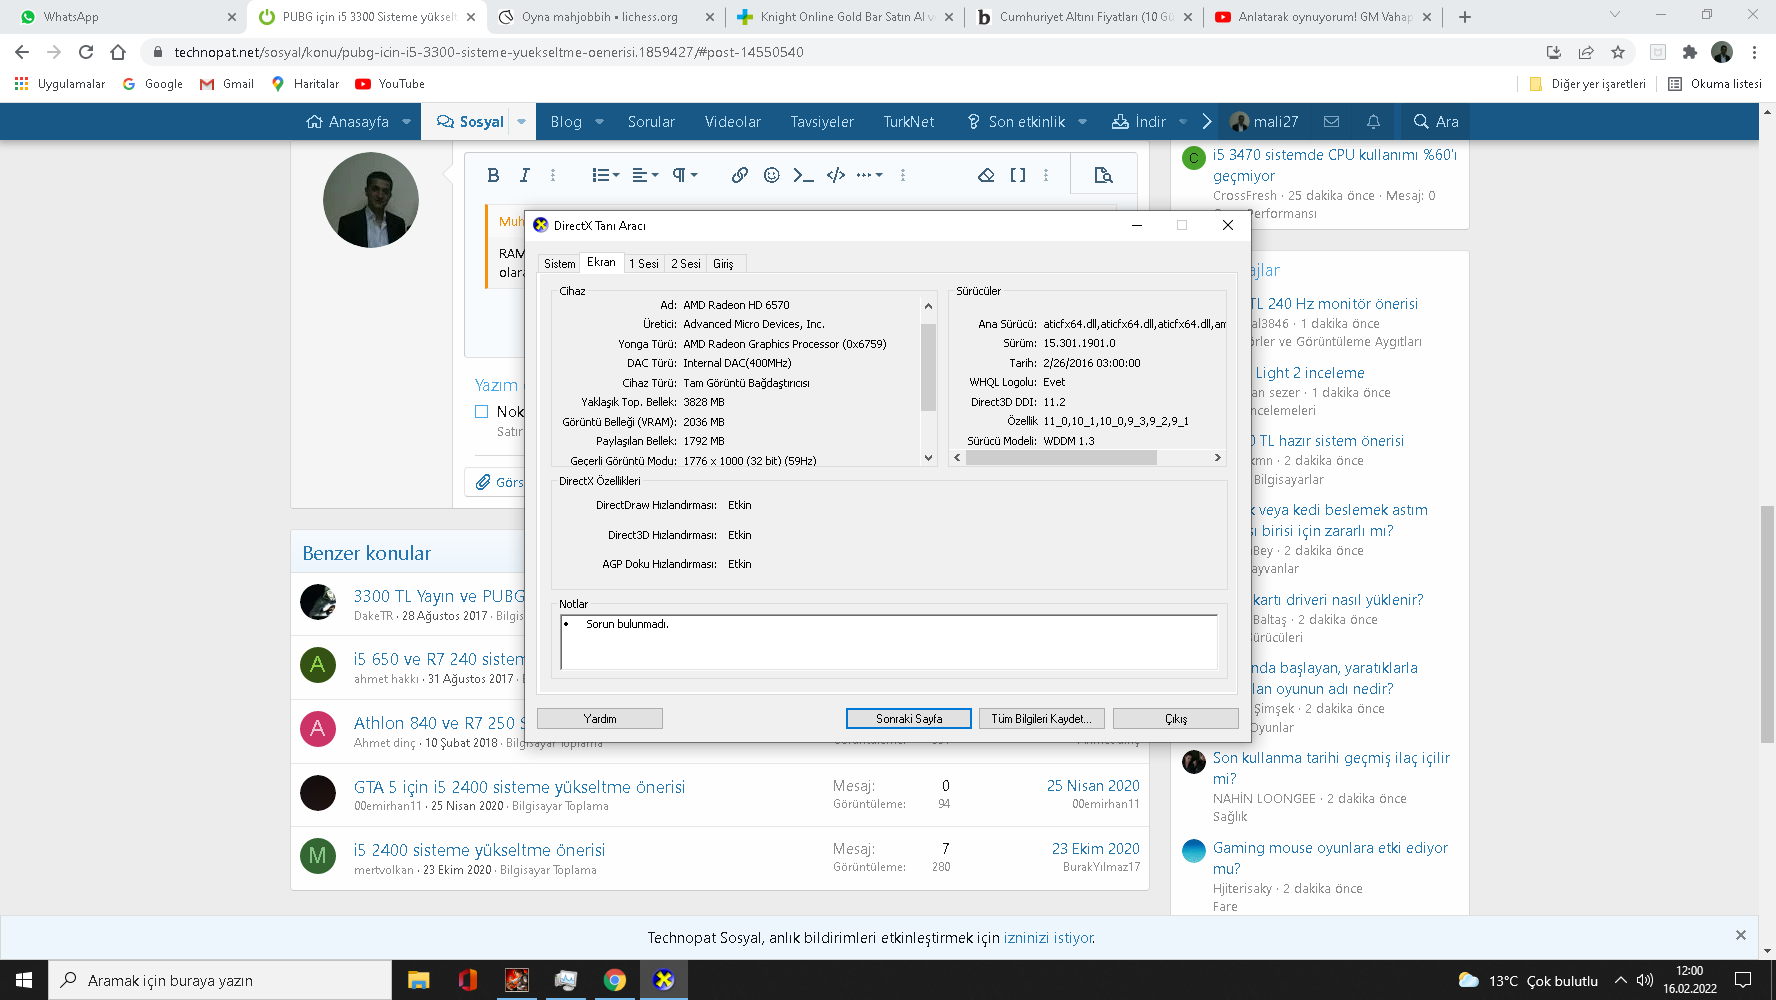Apply italic formatting in the editor toolbar
The height and width of the screenshot is (1000, 1776).
tap(524, 175)
